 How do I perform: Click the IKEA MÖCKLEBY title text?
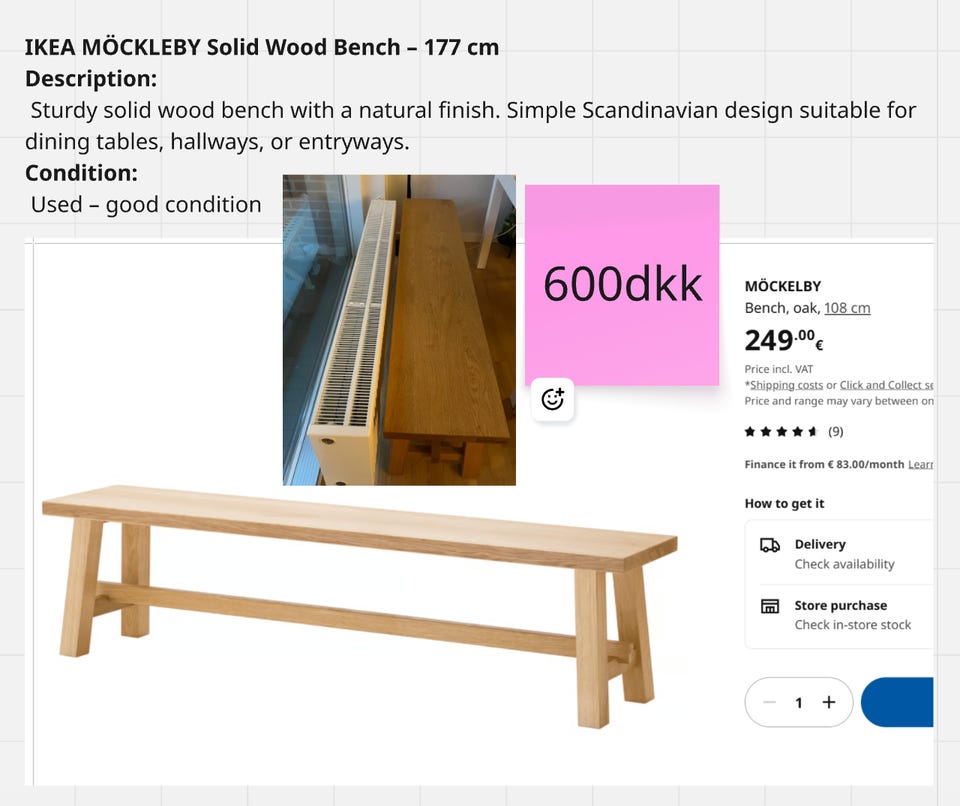point(261,47)
